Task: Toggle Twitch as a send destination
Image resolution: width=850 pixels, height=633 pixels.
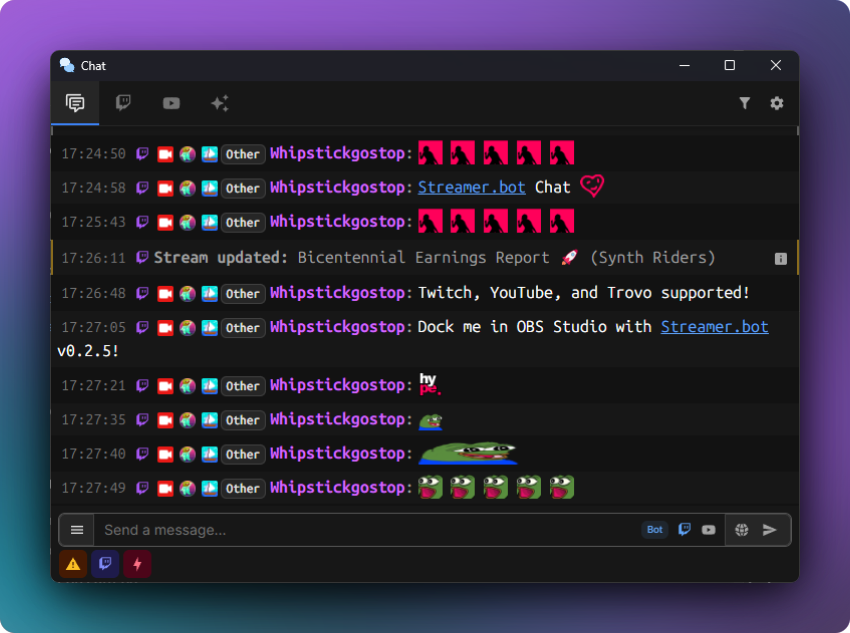Action: point(684,529)
